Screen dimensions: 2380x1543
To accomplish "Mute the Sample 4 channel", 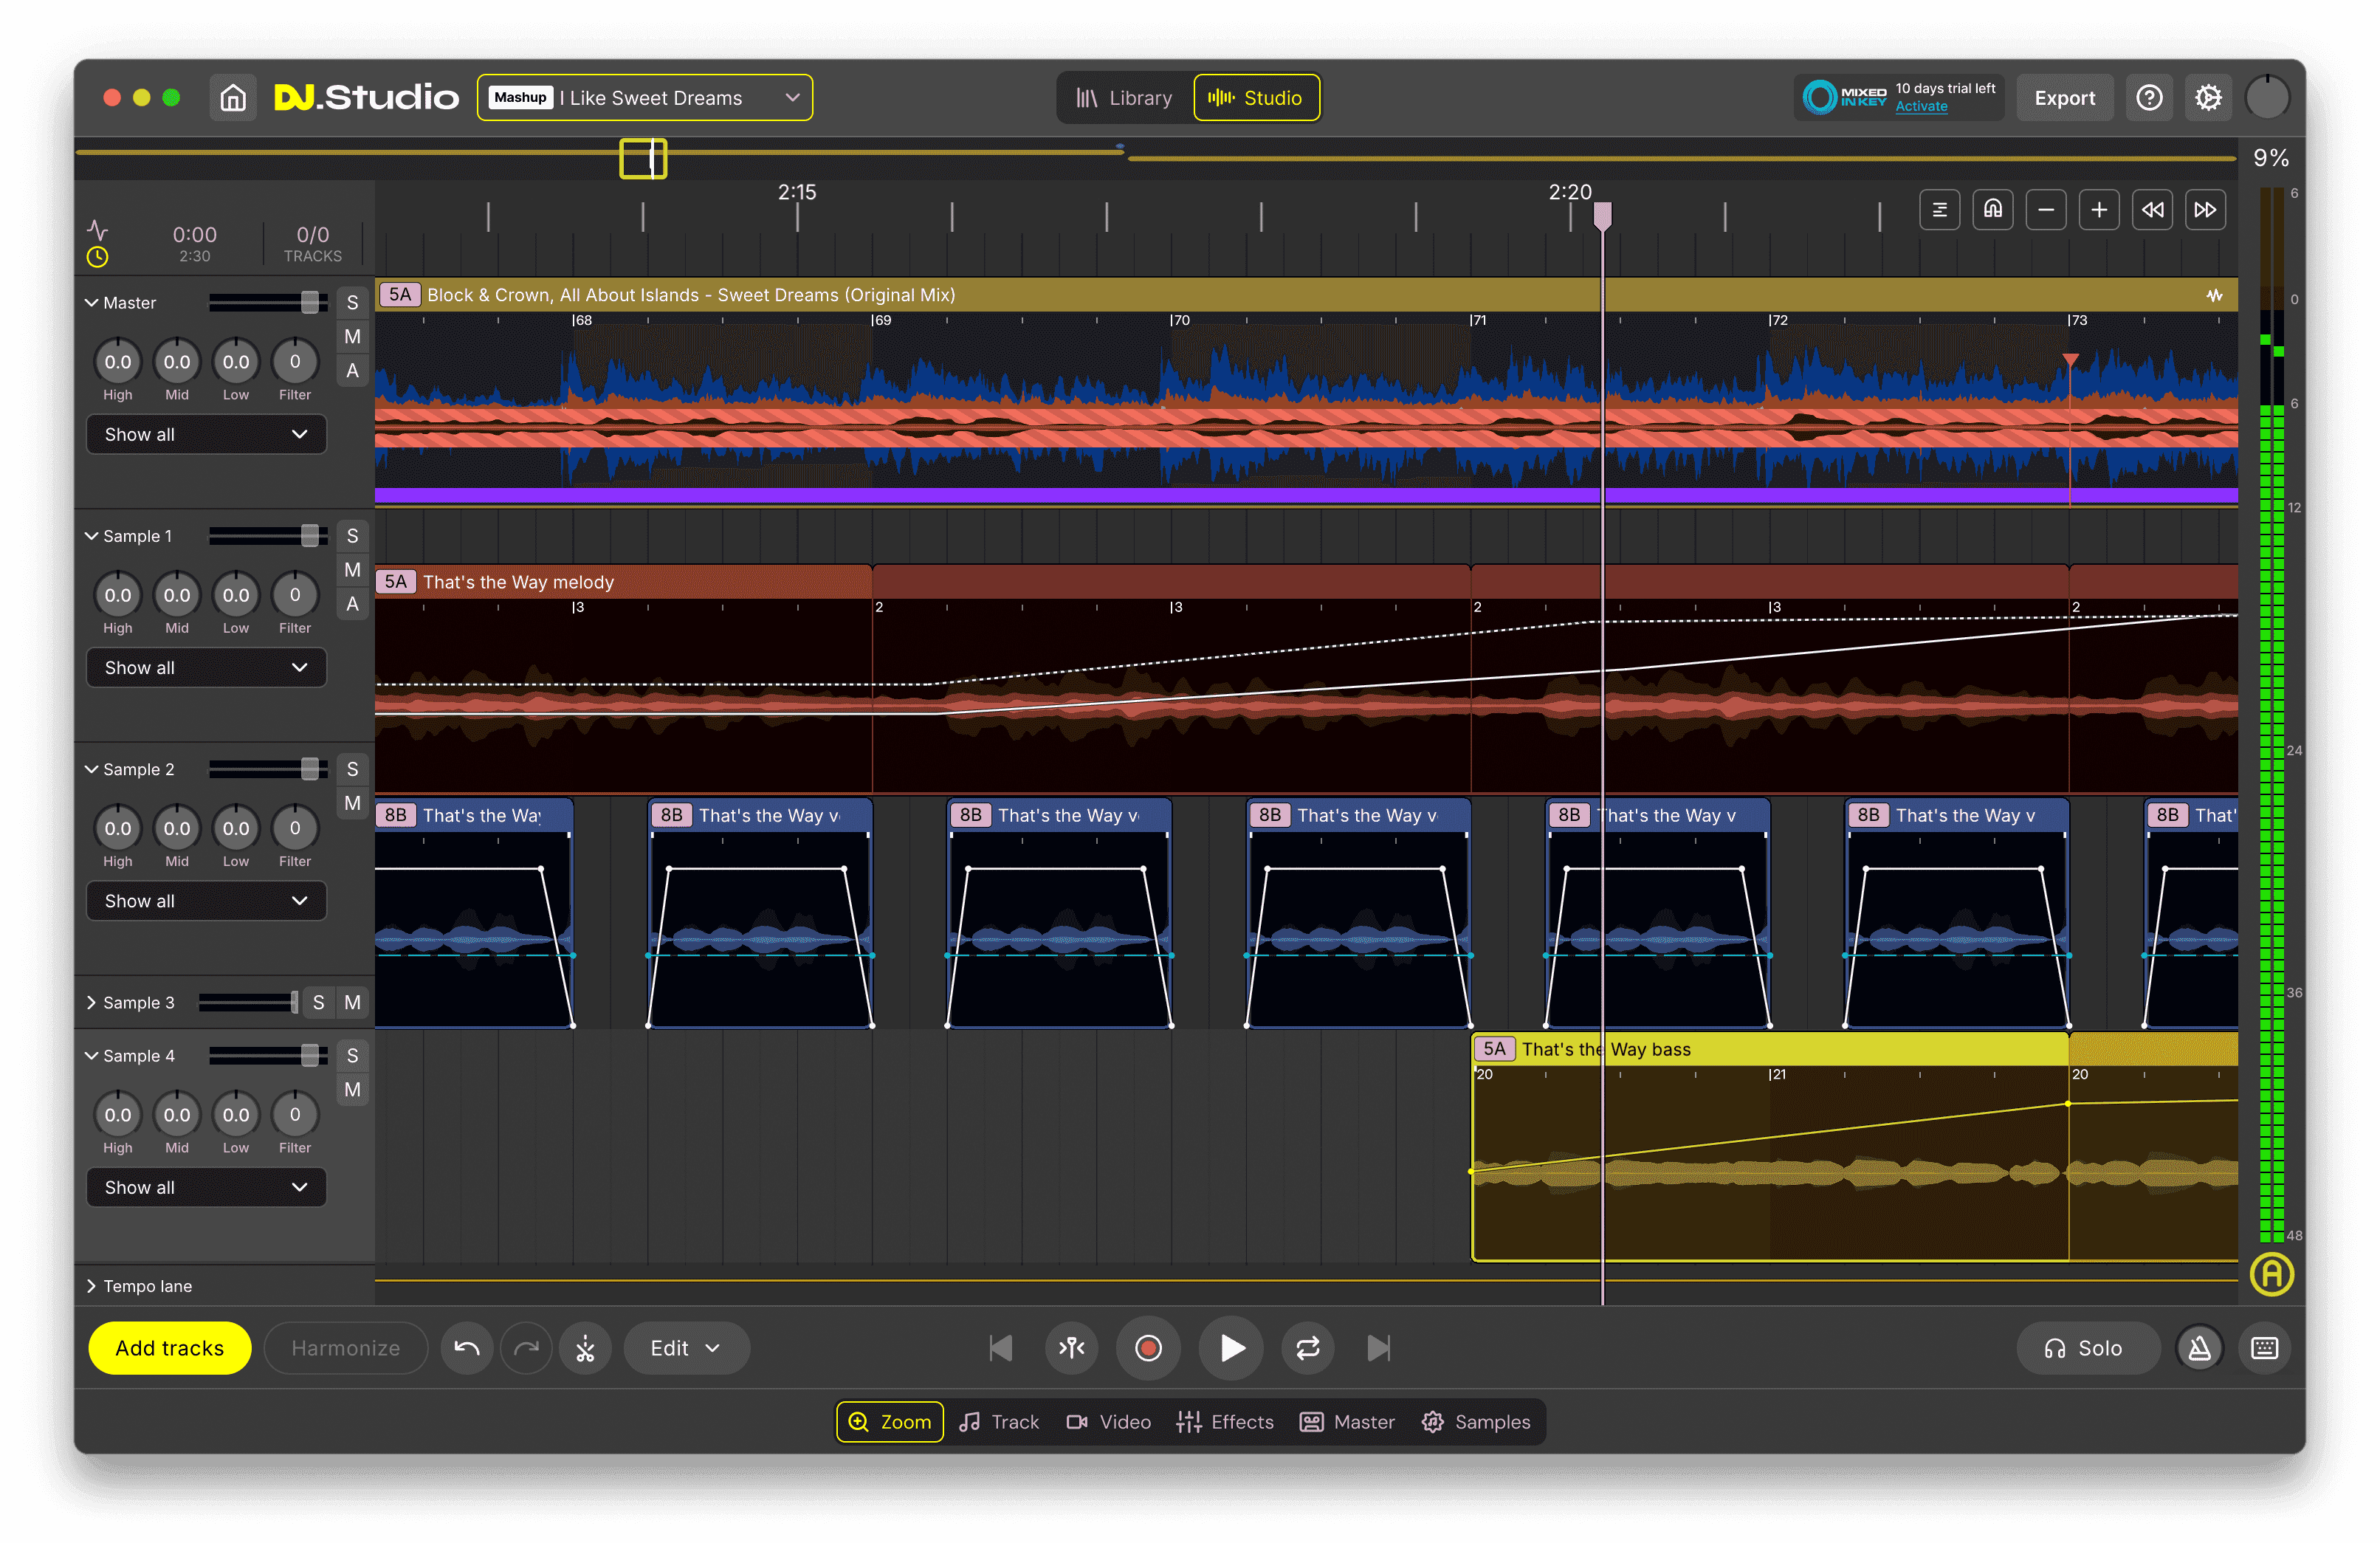I will click(x=352, y=1089).
